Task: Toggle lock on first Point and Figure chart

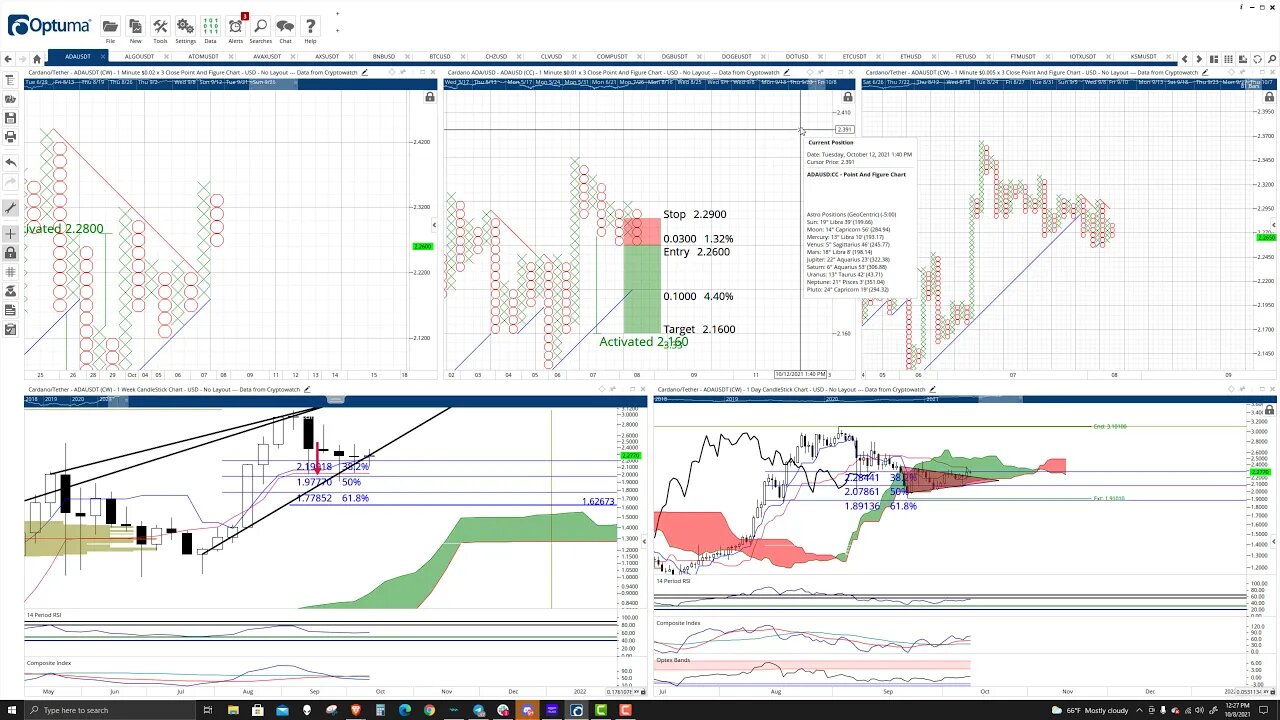Action: (x=430, y=97)
